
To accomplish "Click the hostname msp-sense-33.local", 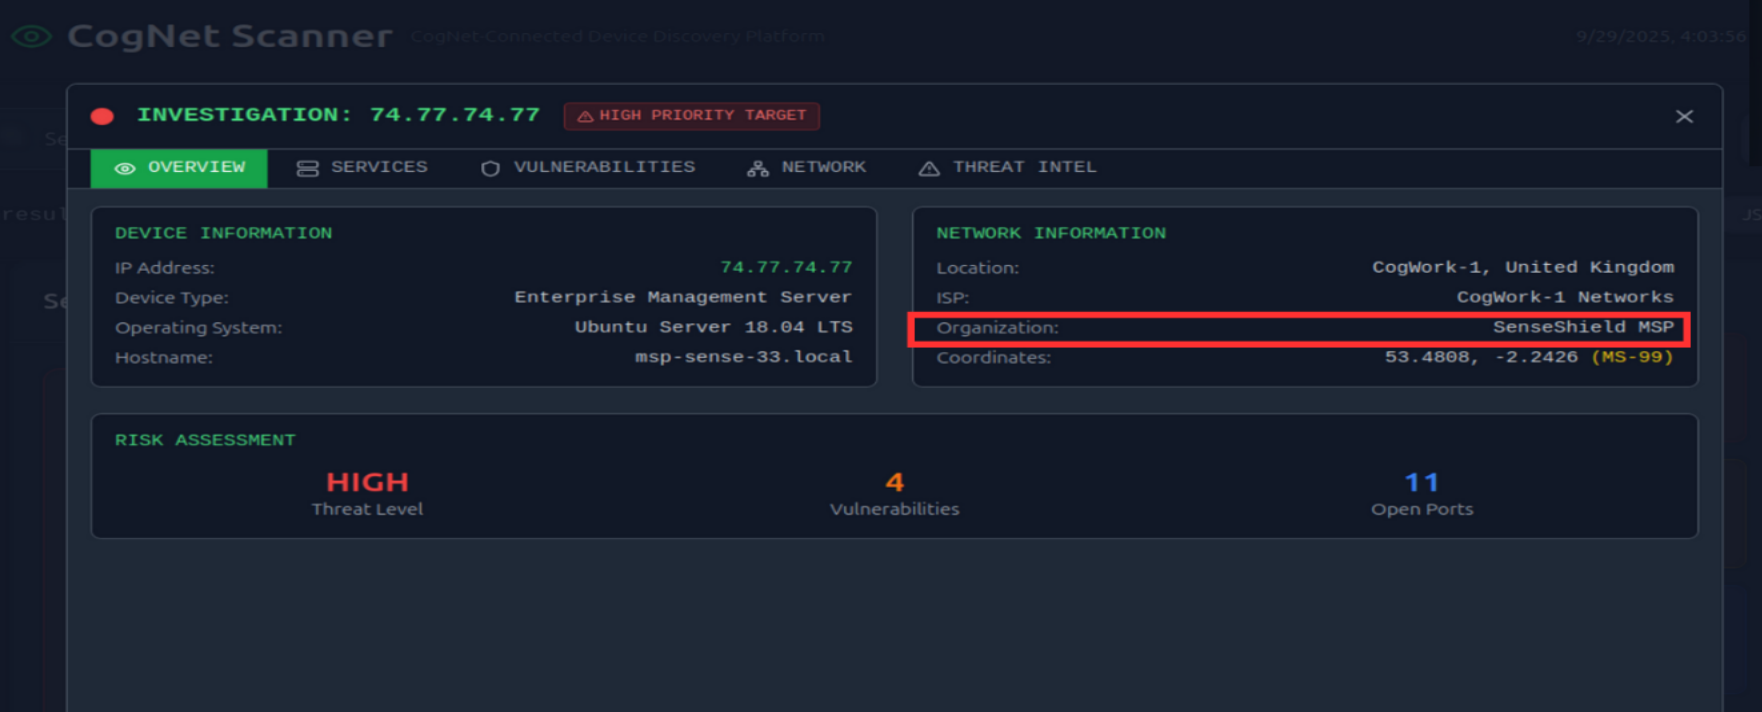I will click(743, 357).
